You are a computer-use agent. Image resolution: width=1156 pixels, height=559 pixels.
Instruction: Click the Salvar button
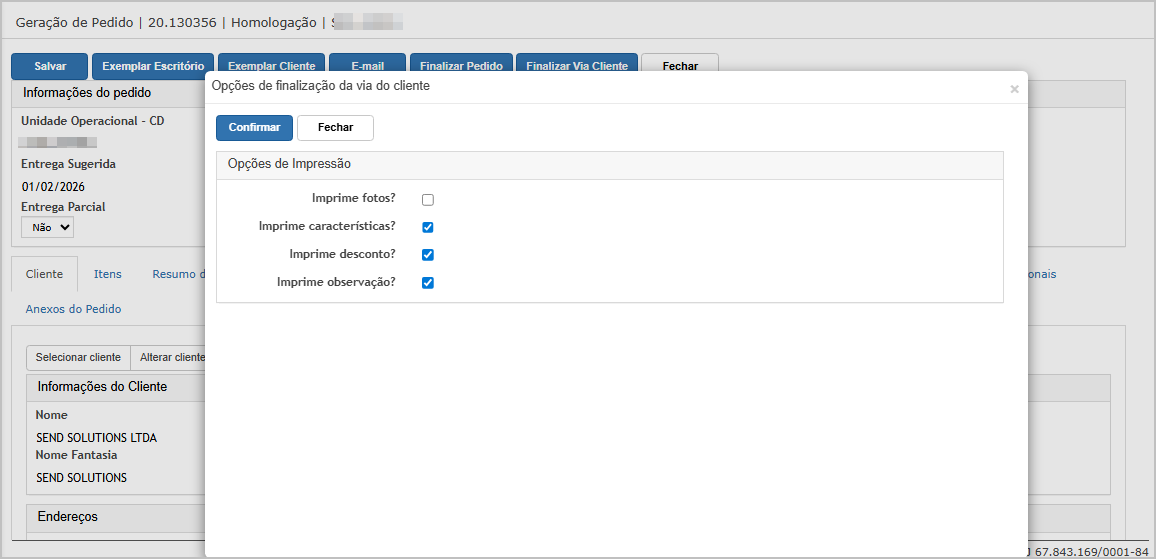[x=50, y=66]
